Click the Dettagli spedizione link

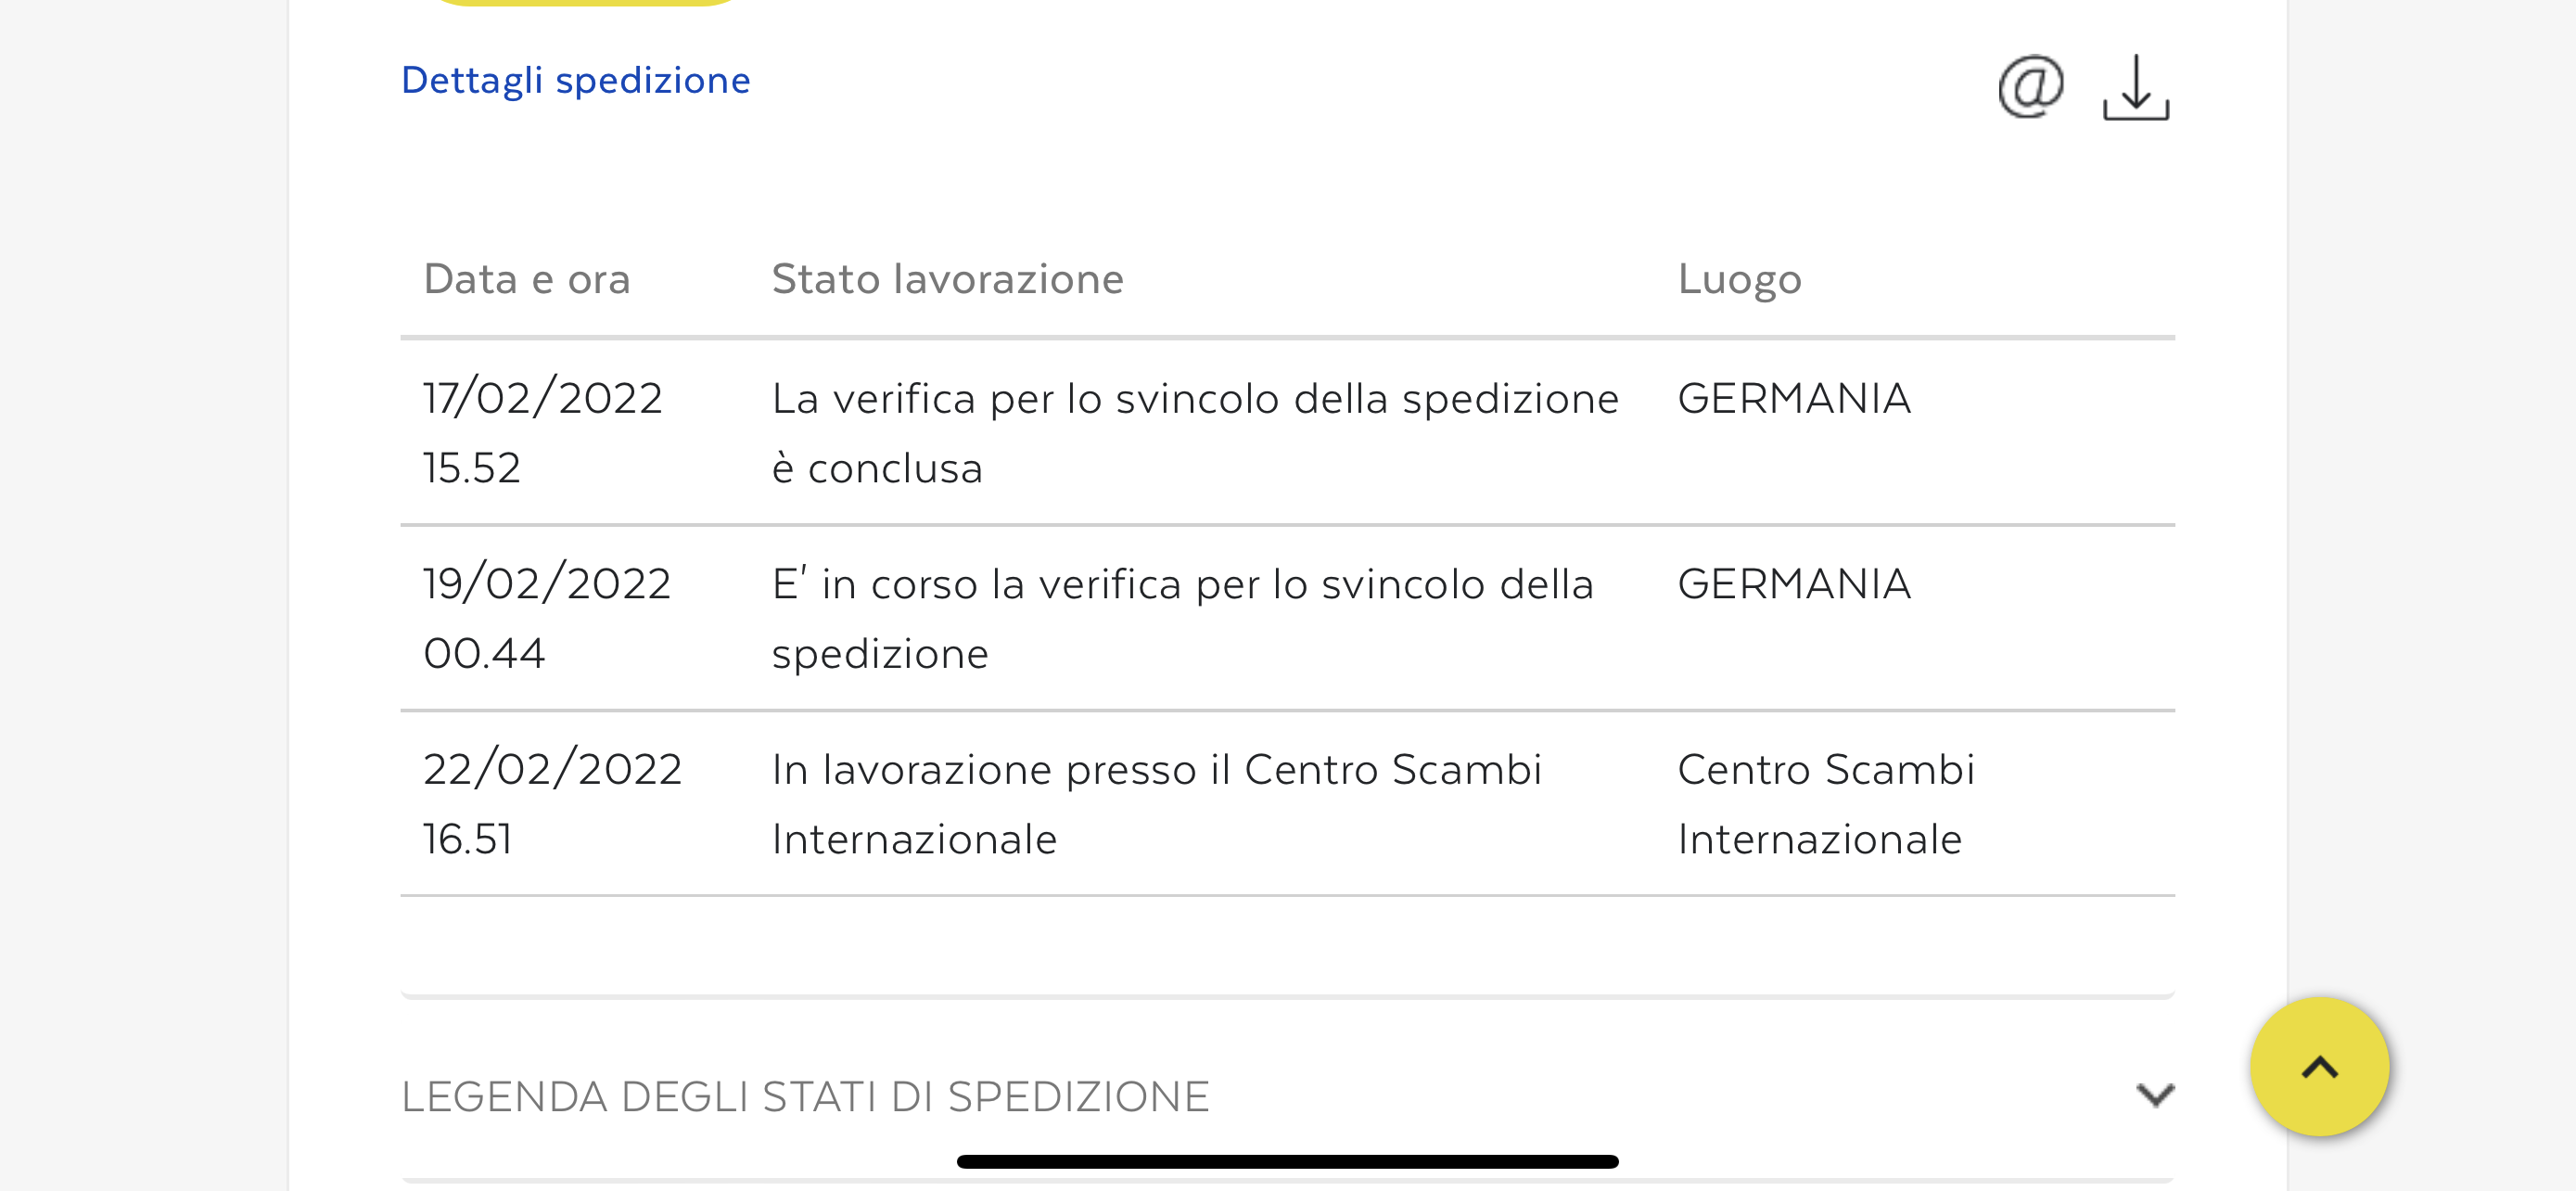[575, 80]
